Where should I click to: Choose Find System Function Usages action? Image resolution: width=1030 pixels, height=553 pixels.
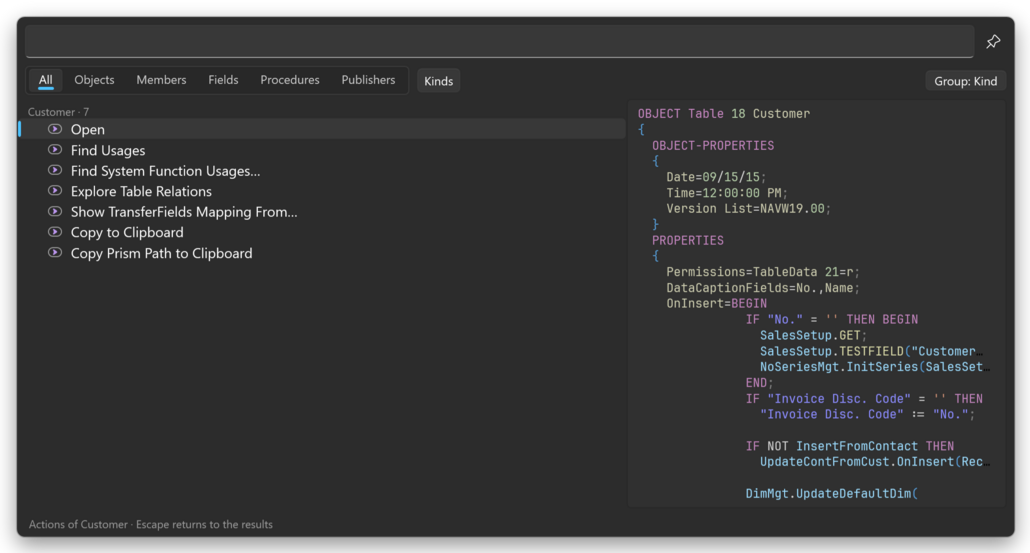[322, 171]
